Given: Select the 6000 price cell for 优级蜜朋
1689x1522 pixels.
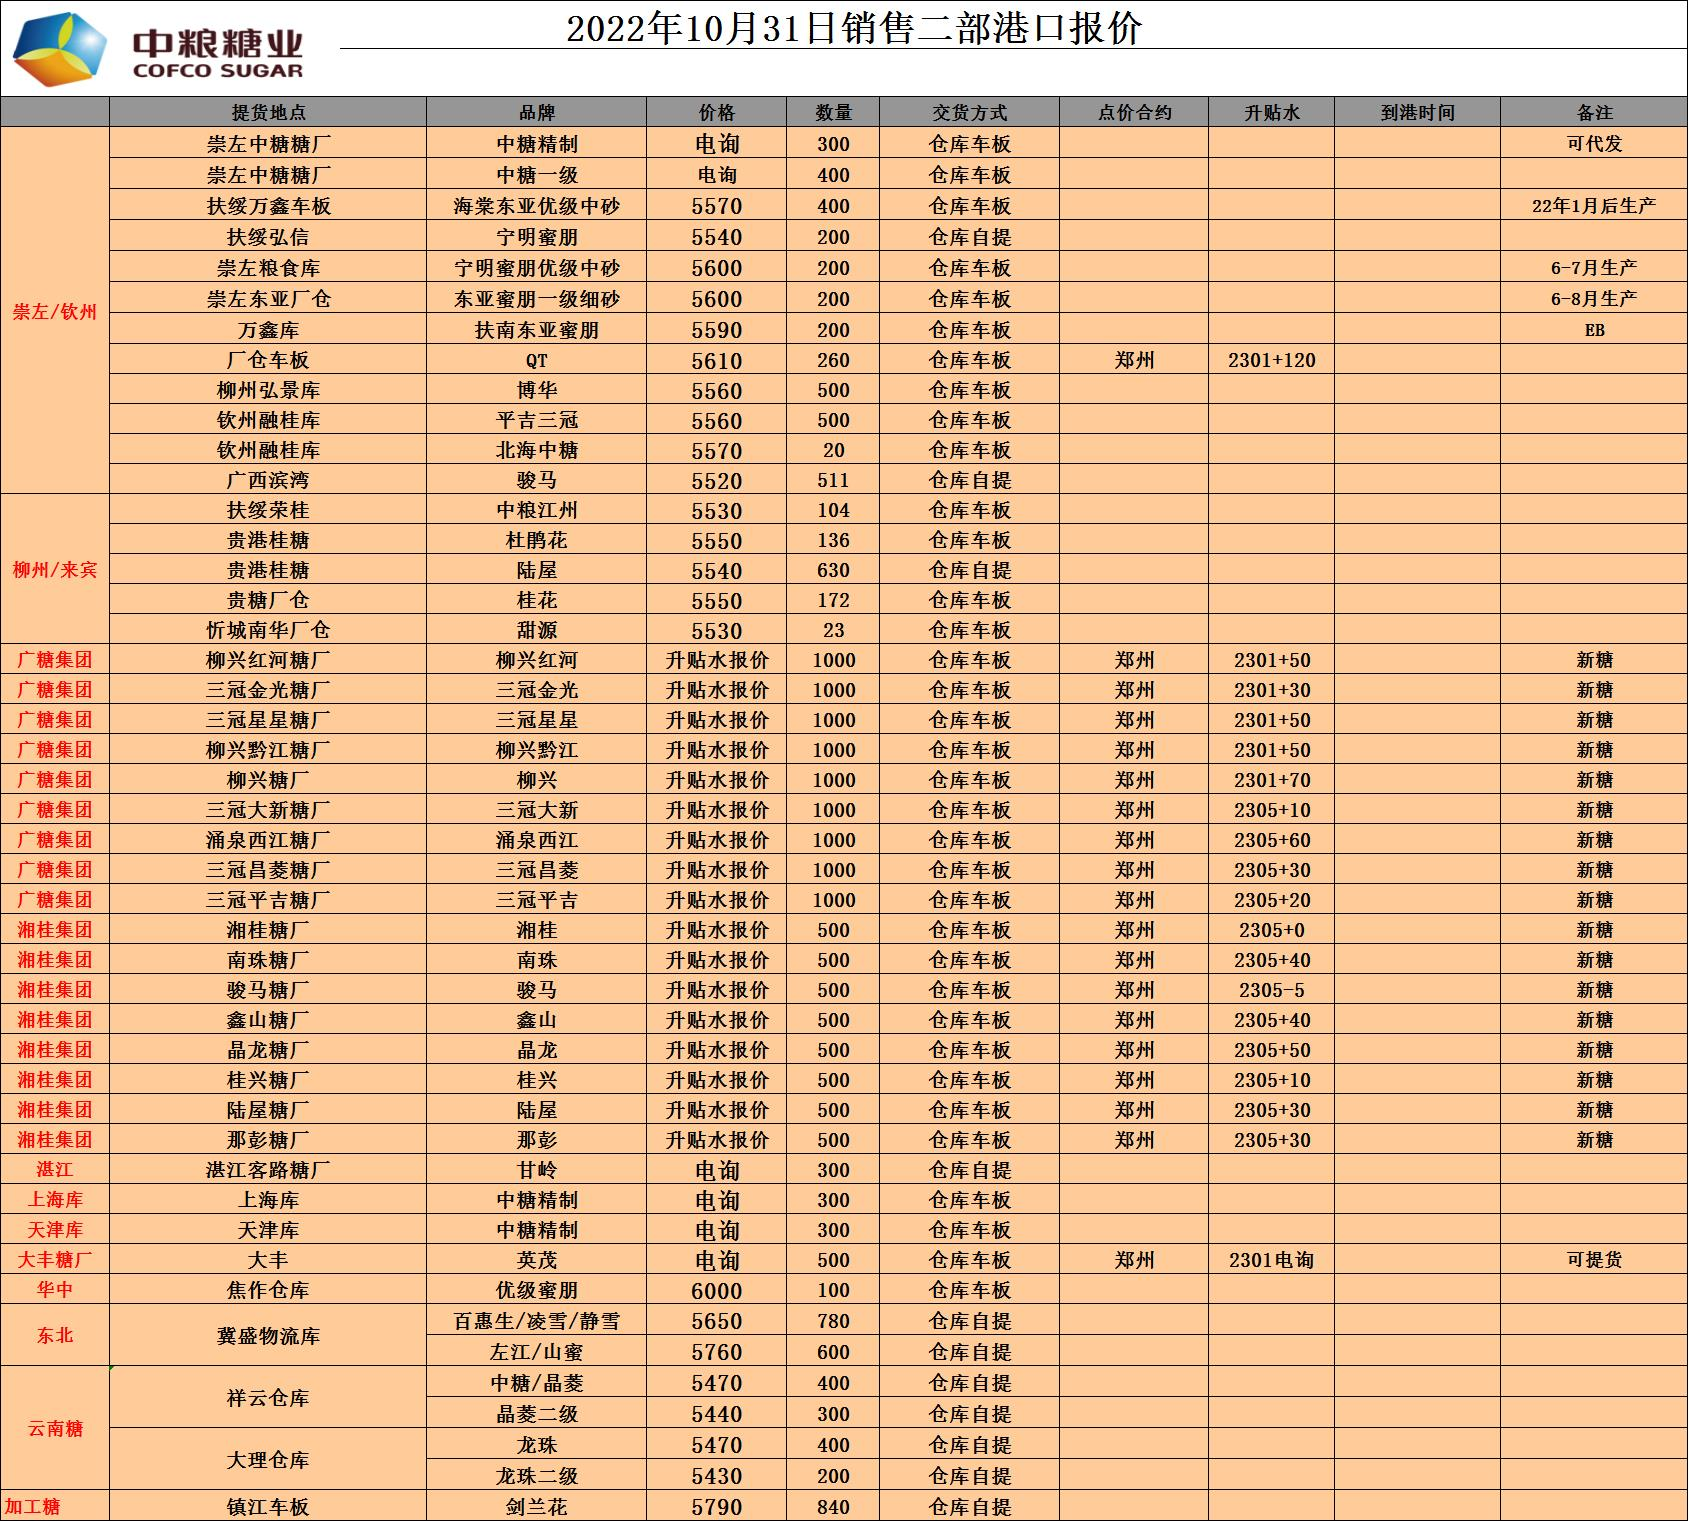Looking at the screenshot, I should click(x=717, y=1290).
